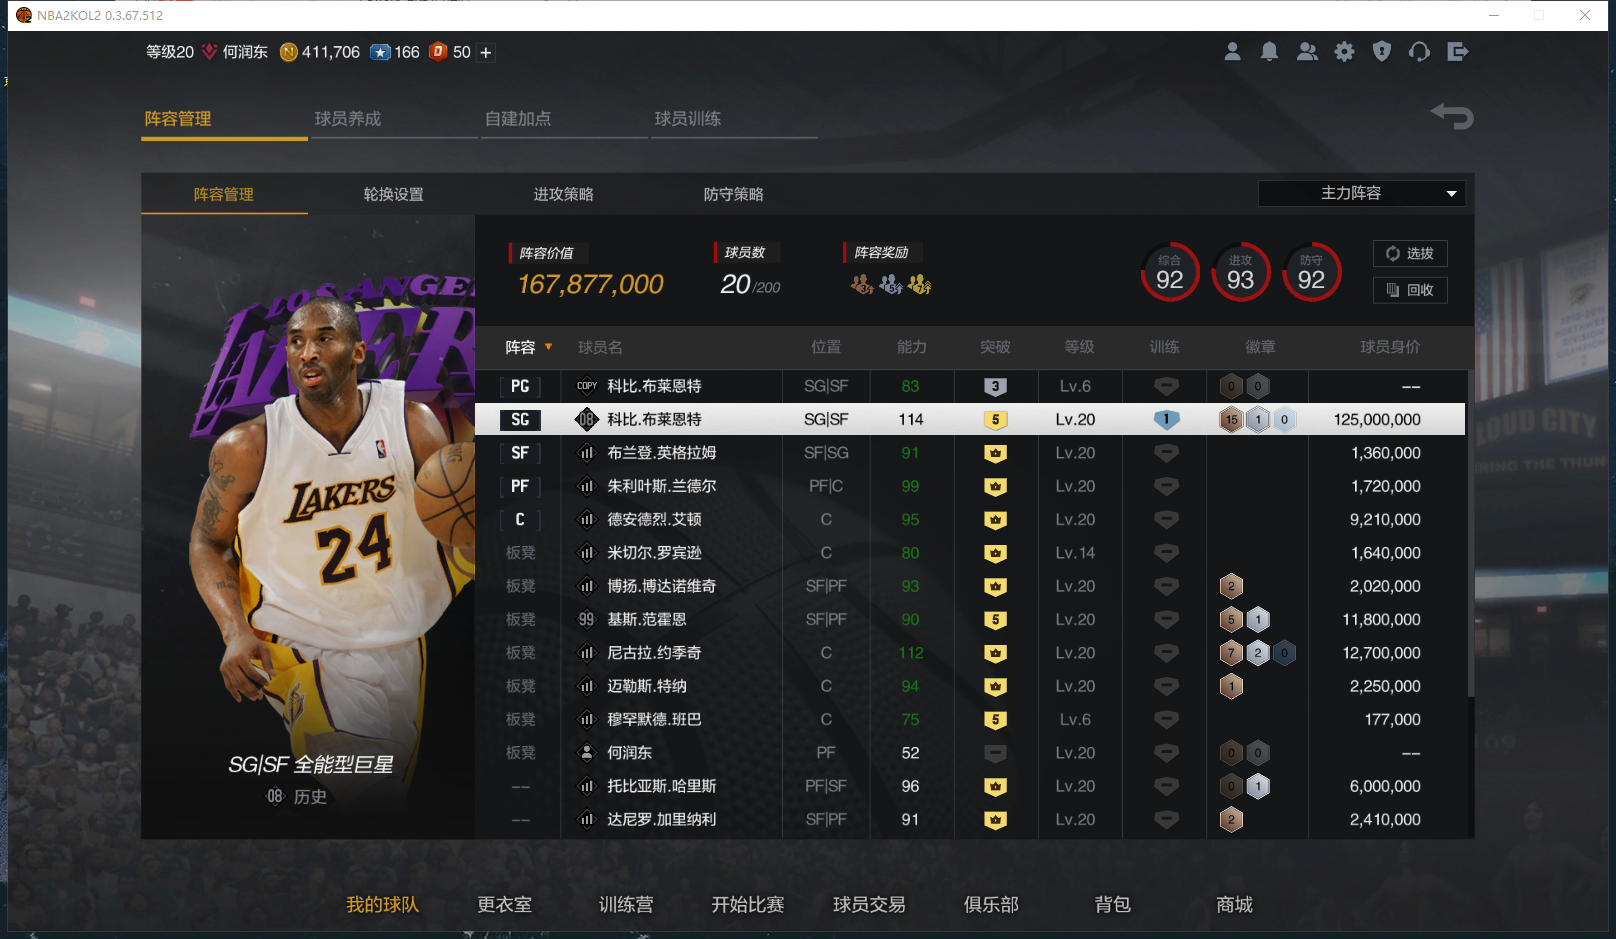The width and height of the screenshot is (1616, 939).
Task: Click the 回收 button
Action: [x=1410, y=290]
